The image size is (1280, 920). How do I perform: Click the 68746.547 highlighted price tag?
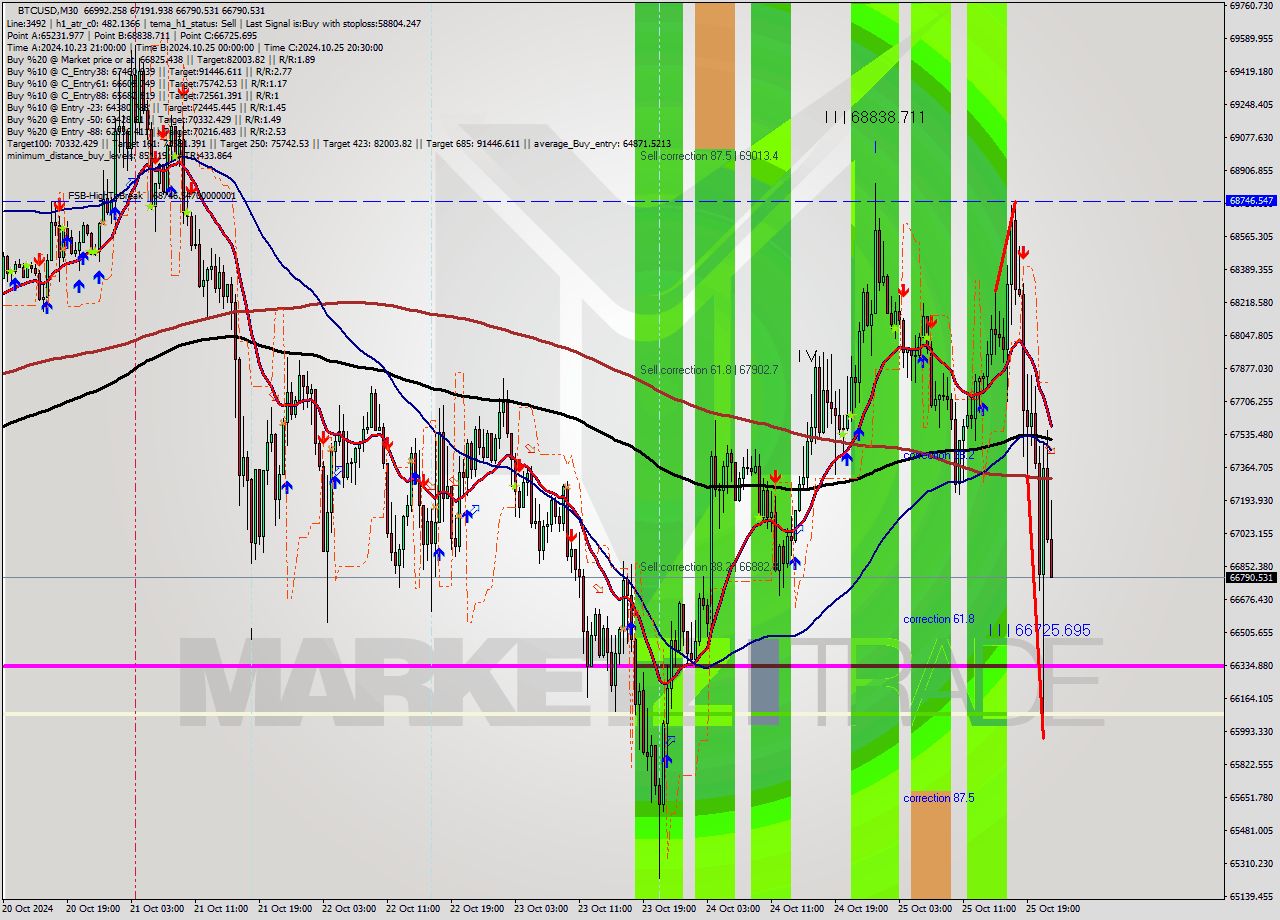coord(1251,201)
